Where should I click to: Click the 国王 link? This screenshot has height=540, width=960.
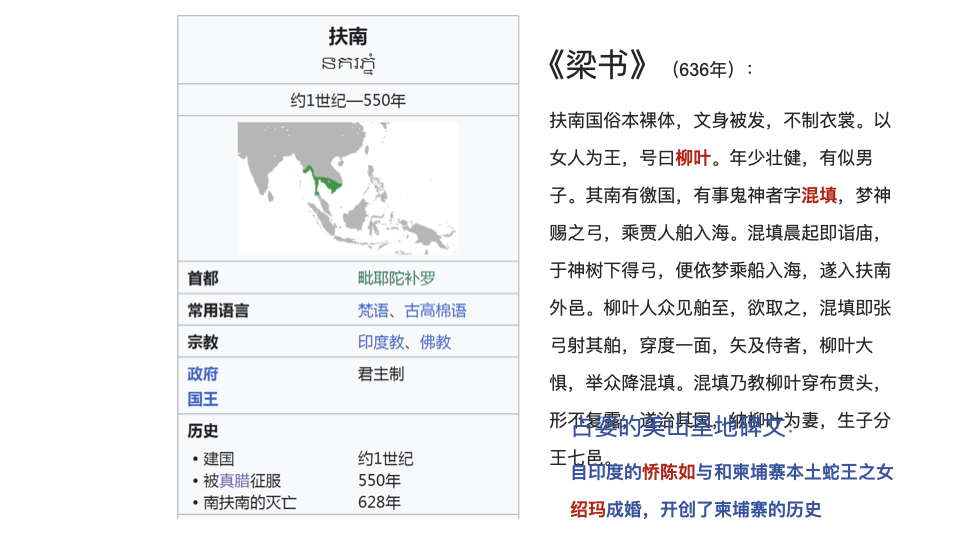tap(203, 399)
